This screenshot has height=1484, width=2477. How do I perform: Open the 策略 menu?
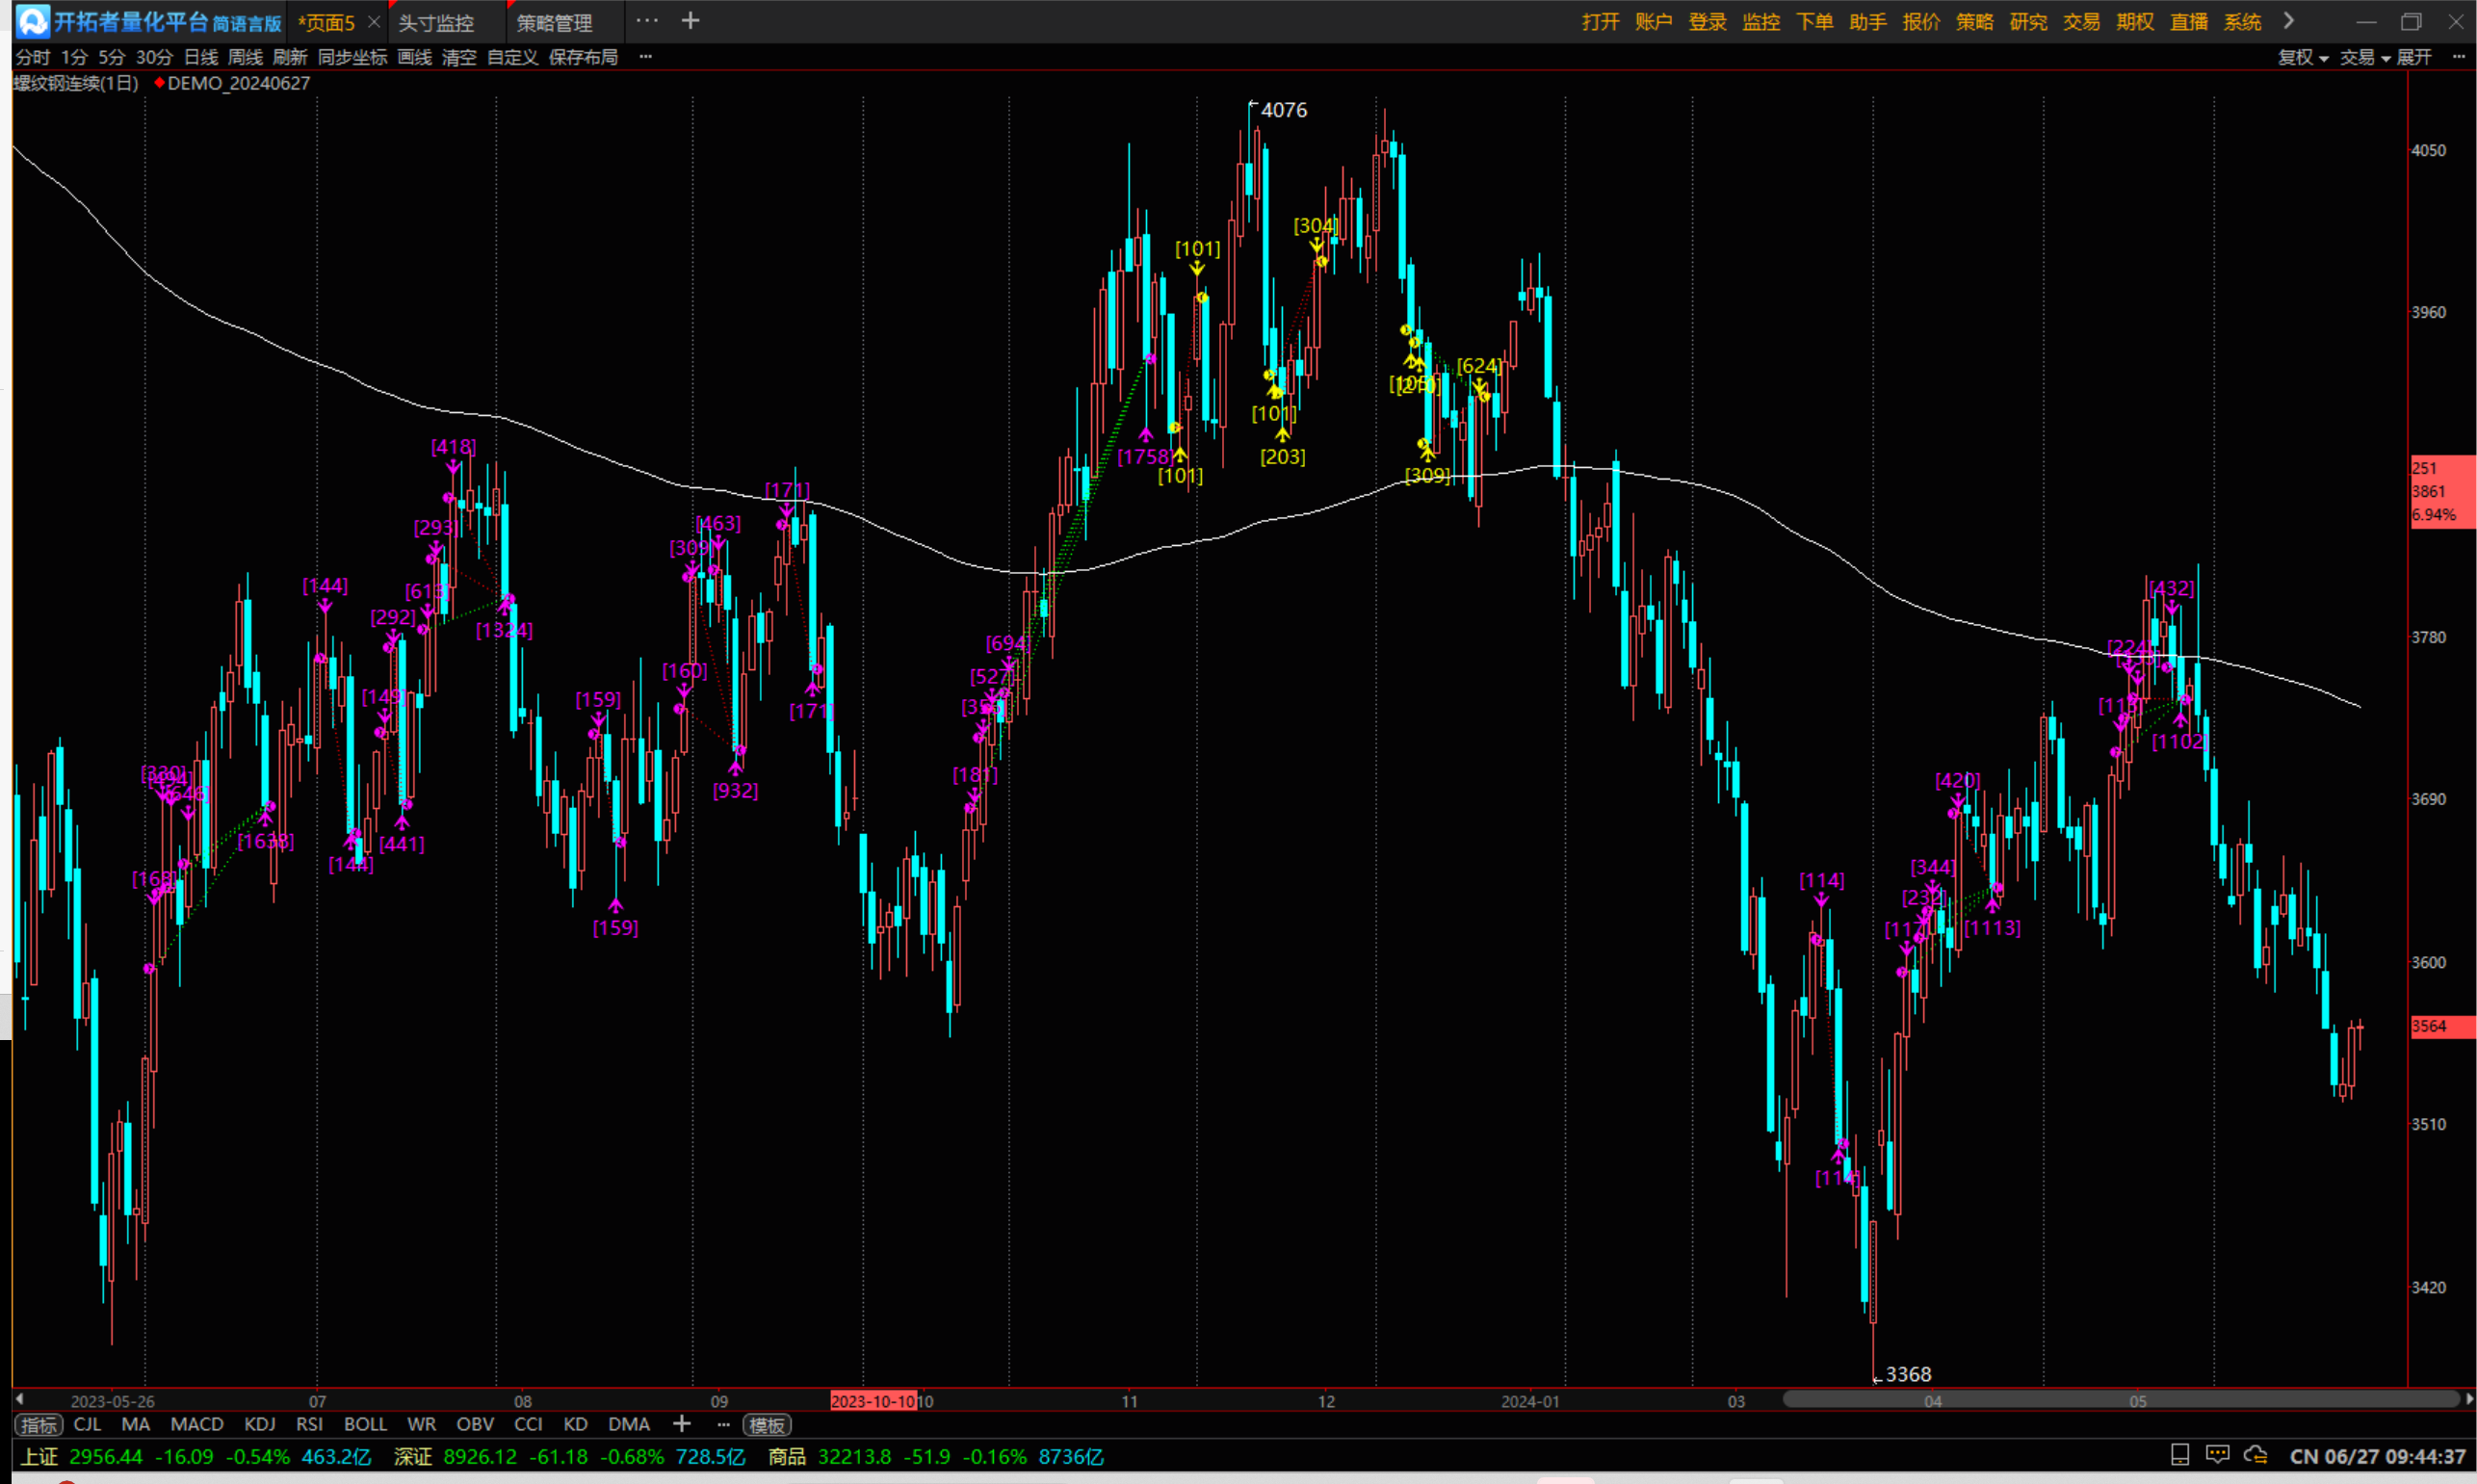tap(1974, 21)
